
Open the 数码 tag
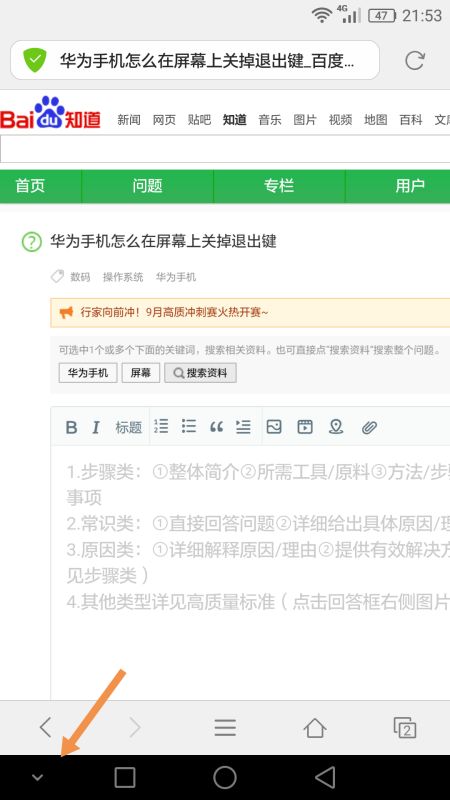(80, 277)
